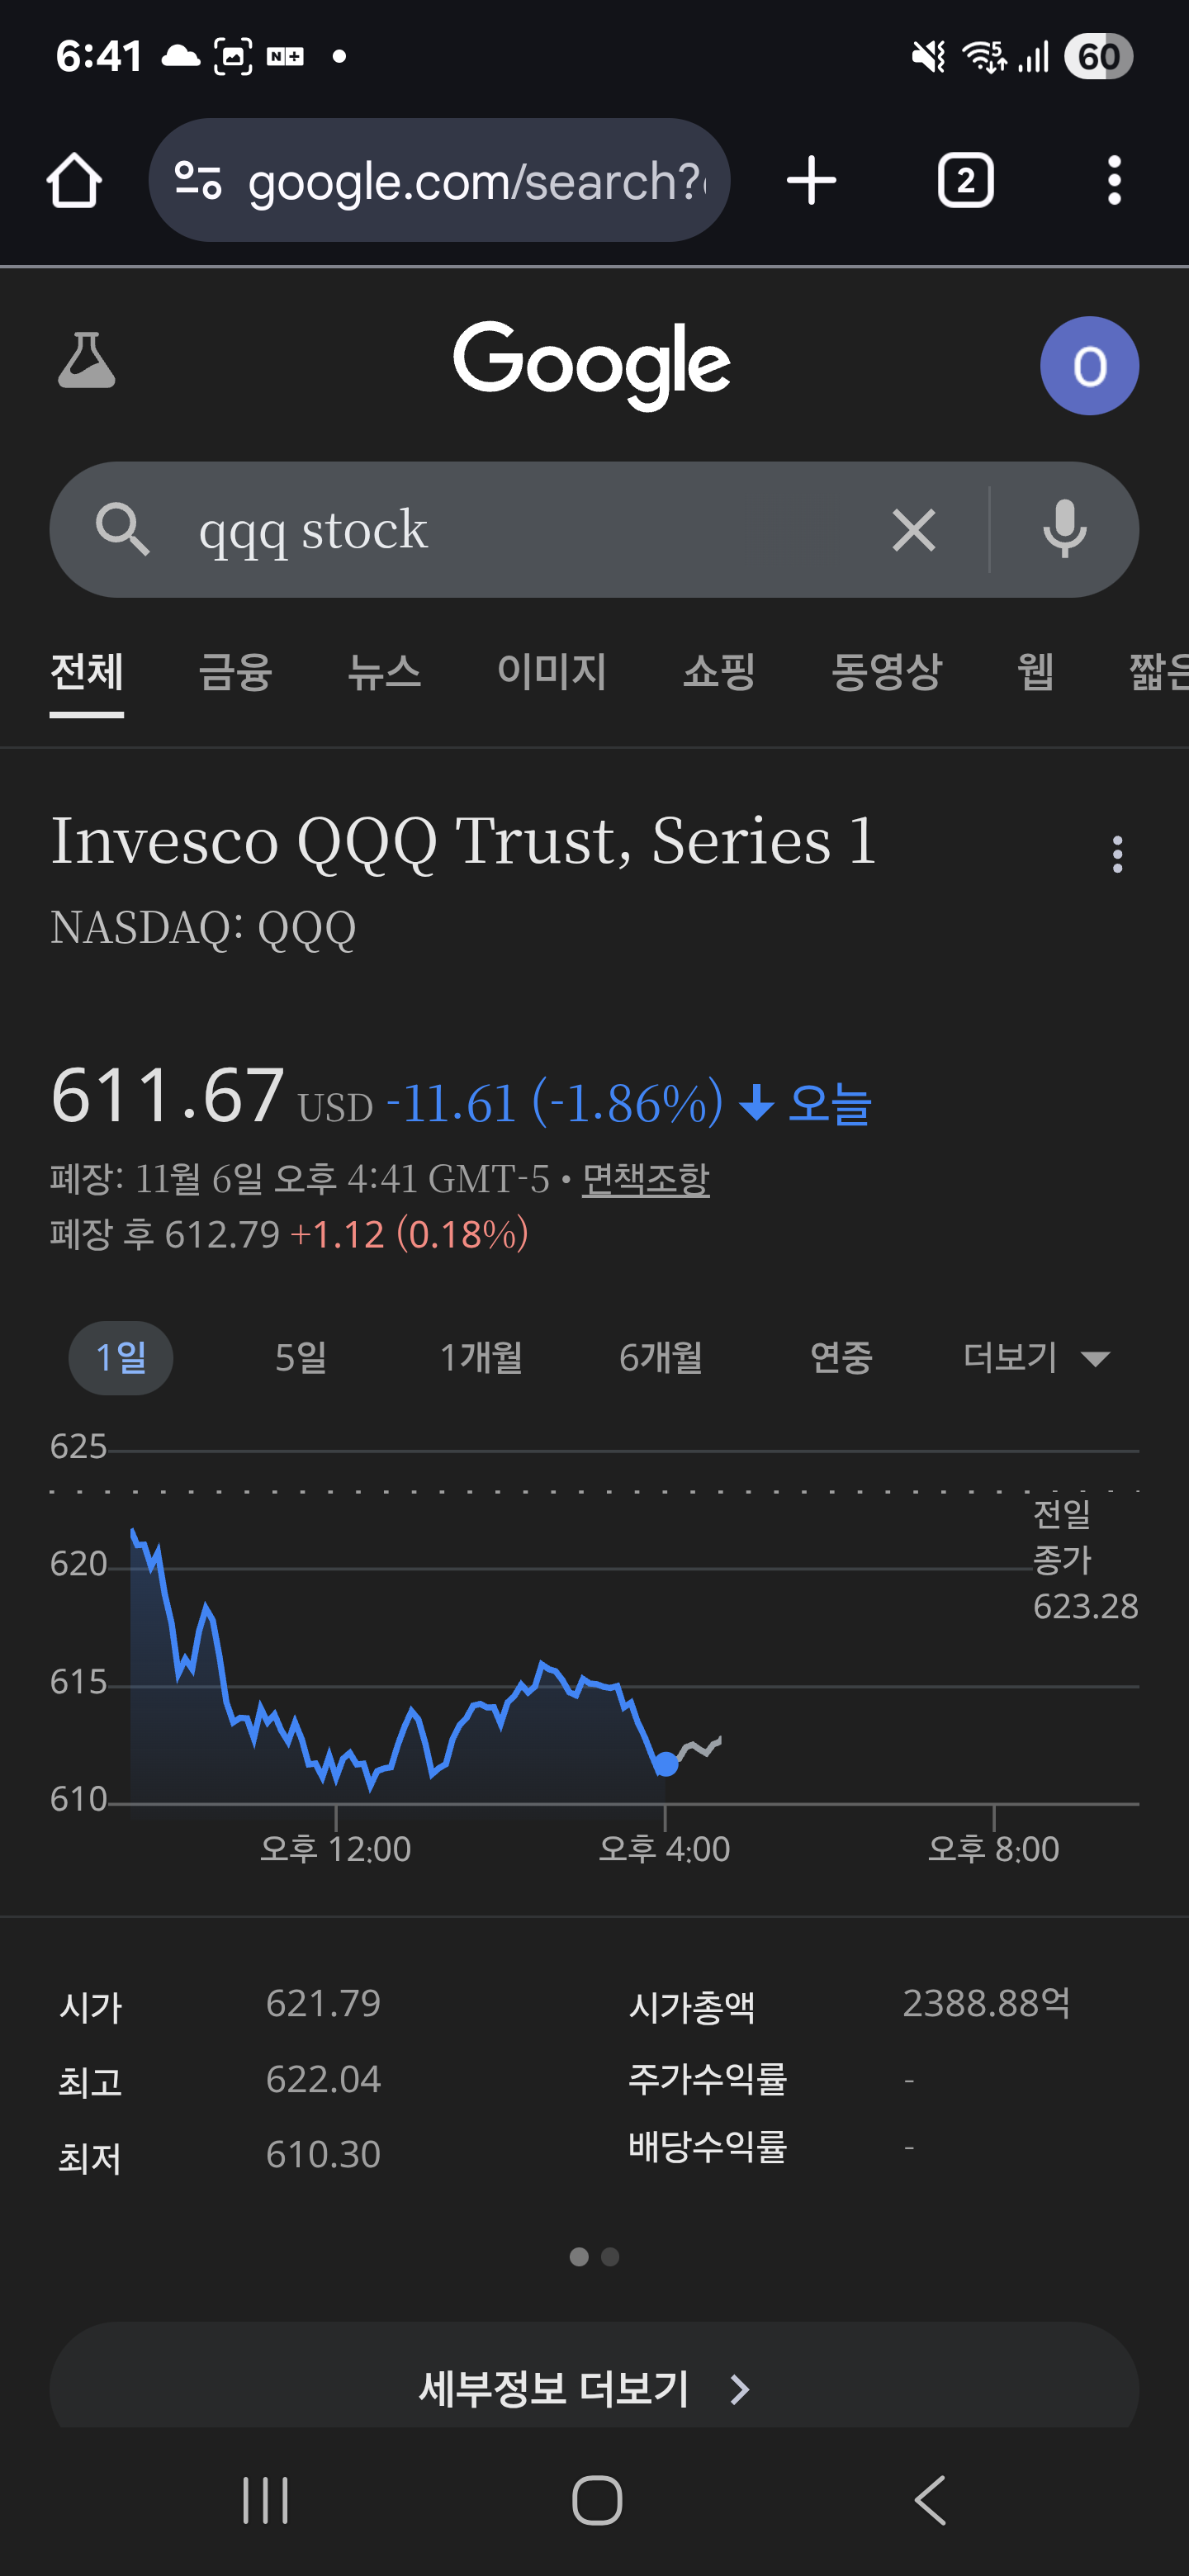Tap the blue closing-price marker on chart

pyautogui.click(x=665, y=1764)
